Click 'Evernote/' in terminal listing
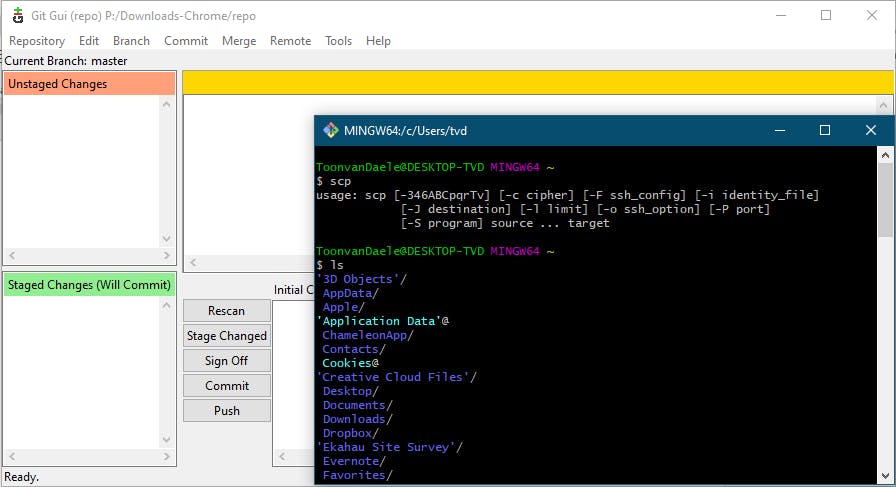 354,461
